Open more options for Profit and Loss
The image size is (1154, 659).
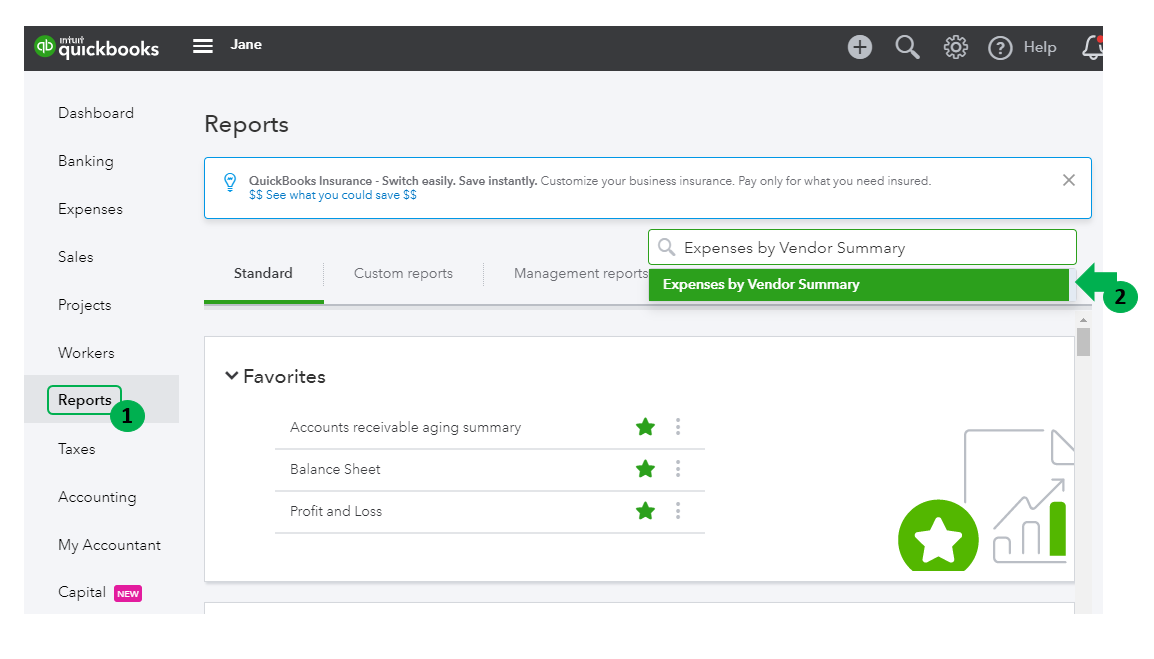pyautogui.click(x=678, y=511)
